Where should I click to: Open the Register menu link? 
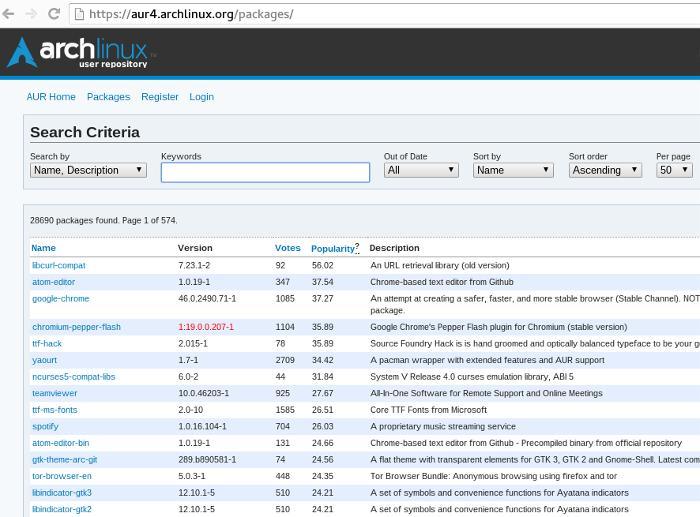point(159,96)
